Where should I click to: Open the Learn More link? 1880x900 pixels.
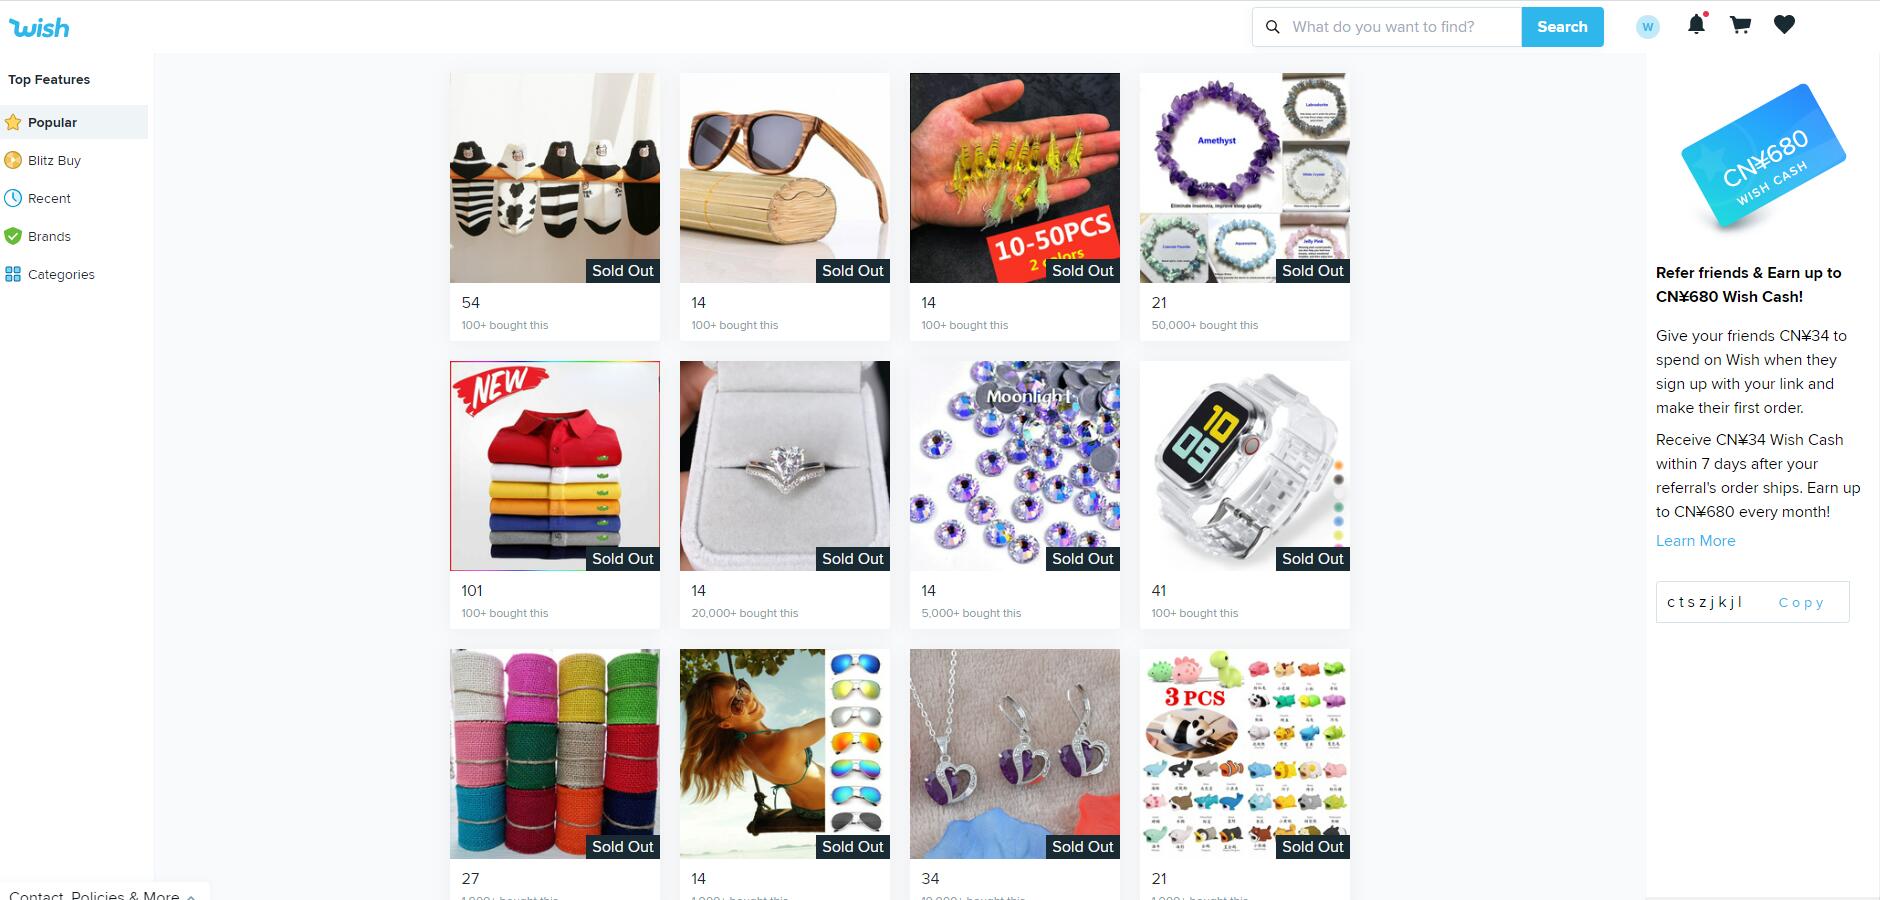[x=1695, y=540]
